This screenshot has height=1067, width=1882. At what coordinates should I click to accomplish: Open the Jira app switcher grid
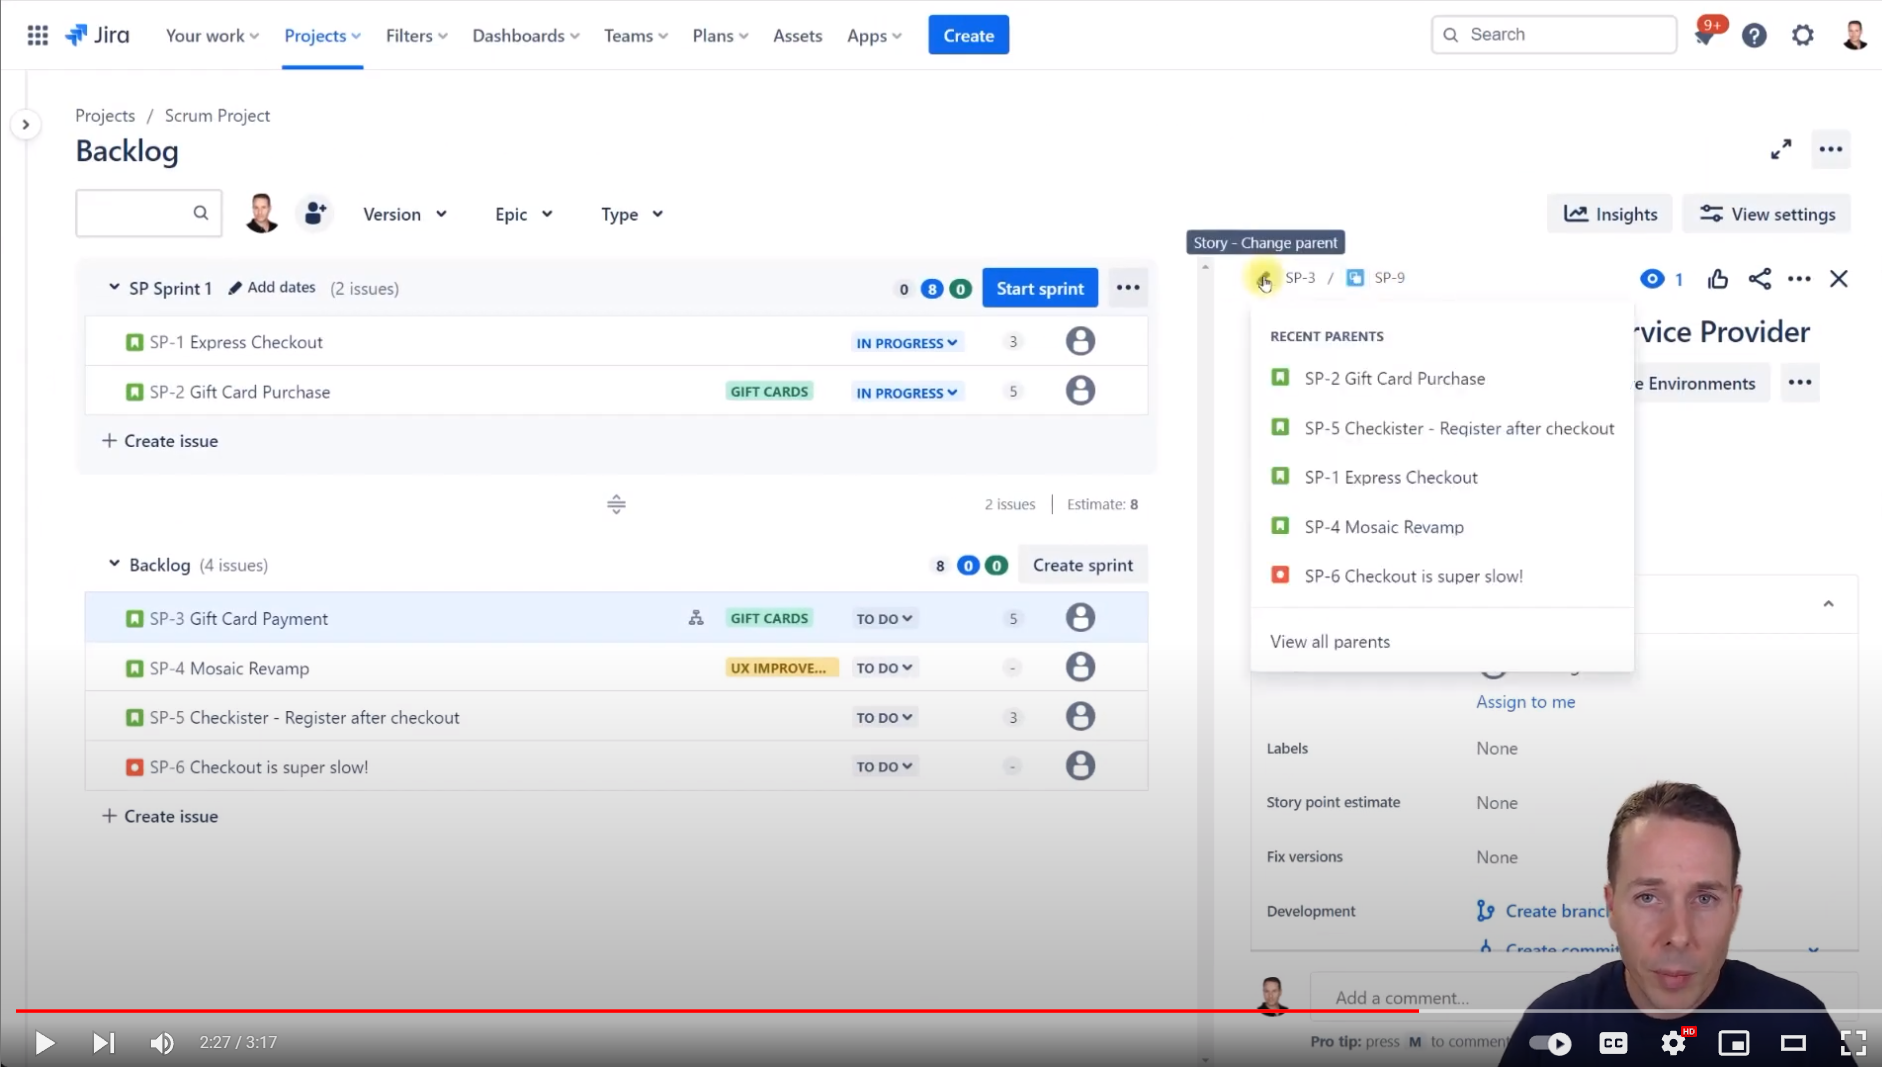(x=37, y=35)
